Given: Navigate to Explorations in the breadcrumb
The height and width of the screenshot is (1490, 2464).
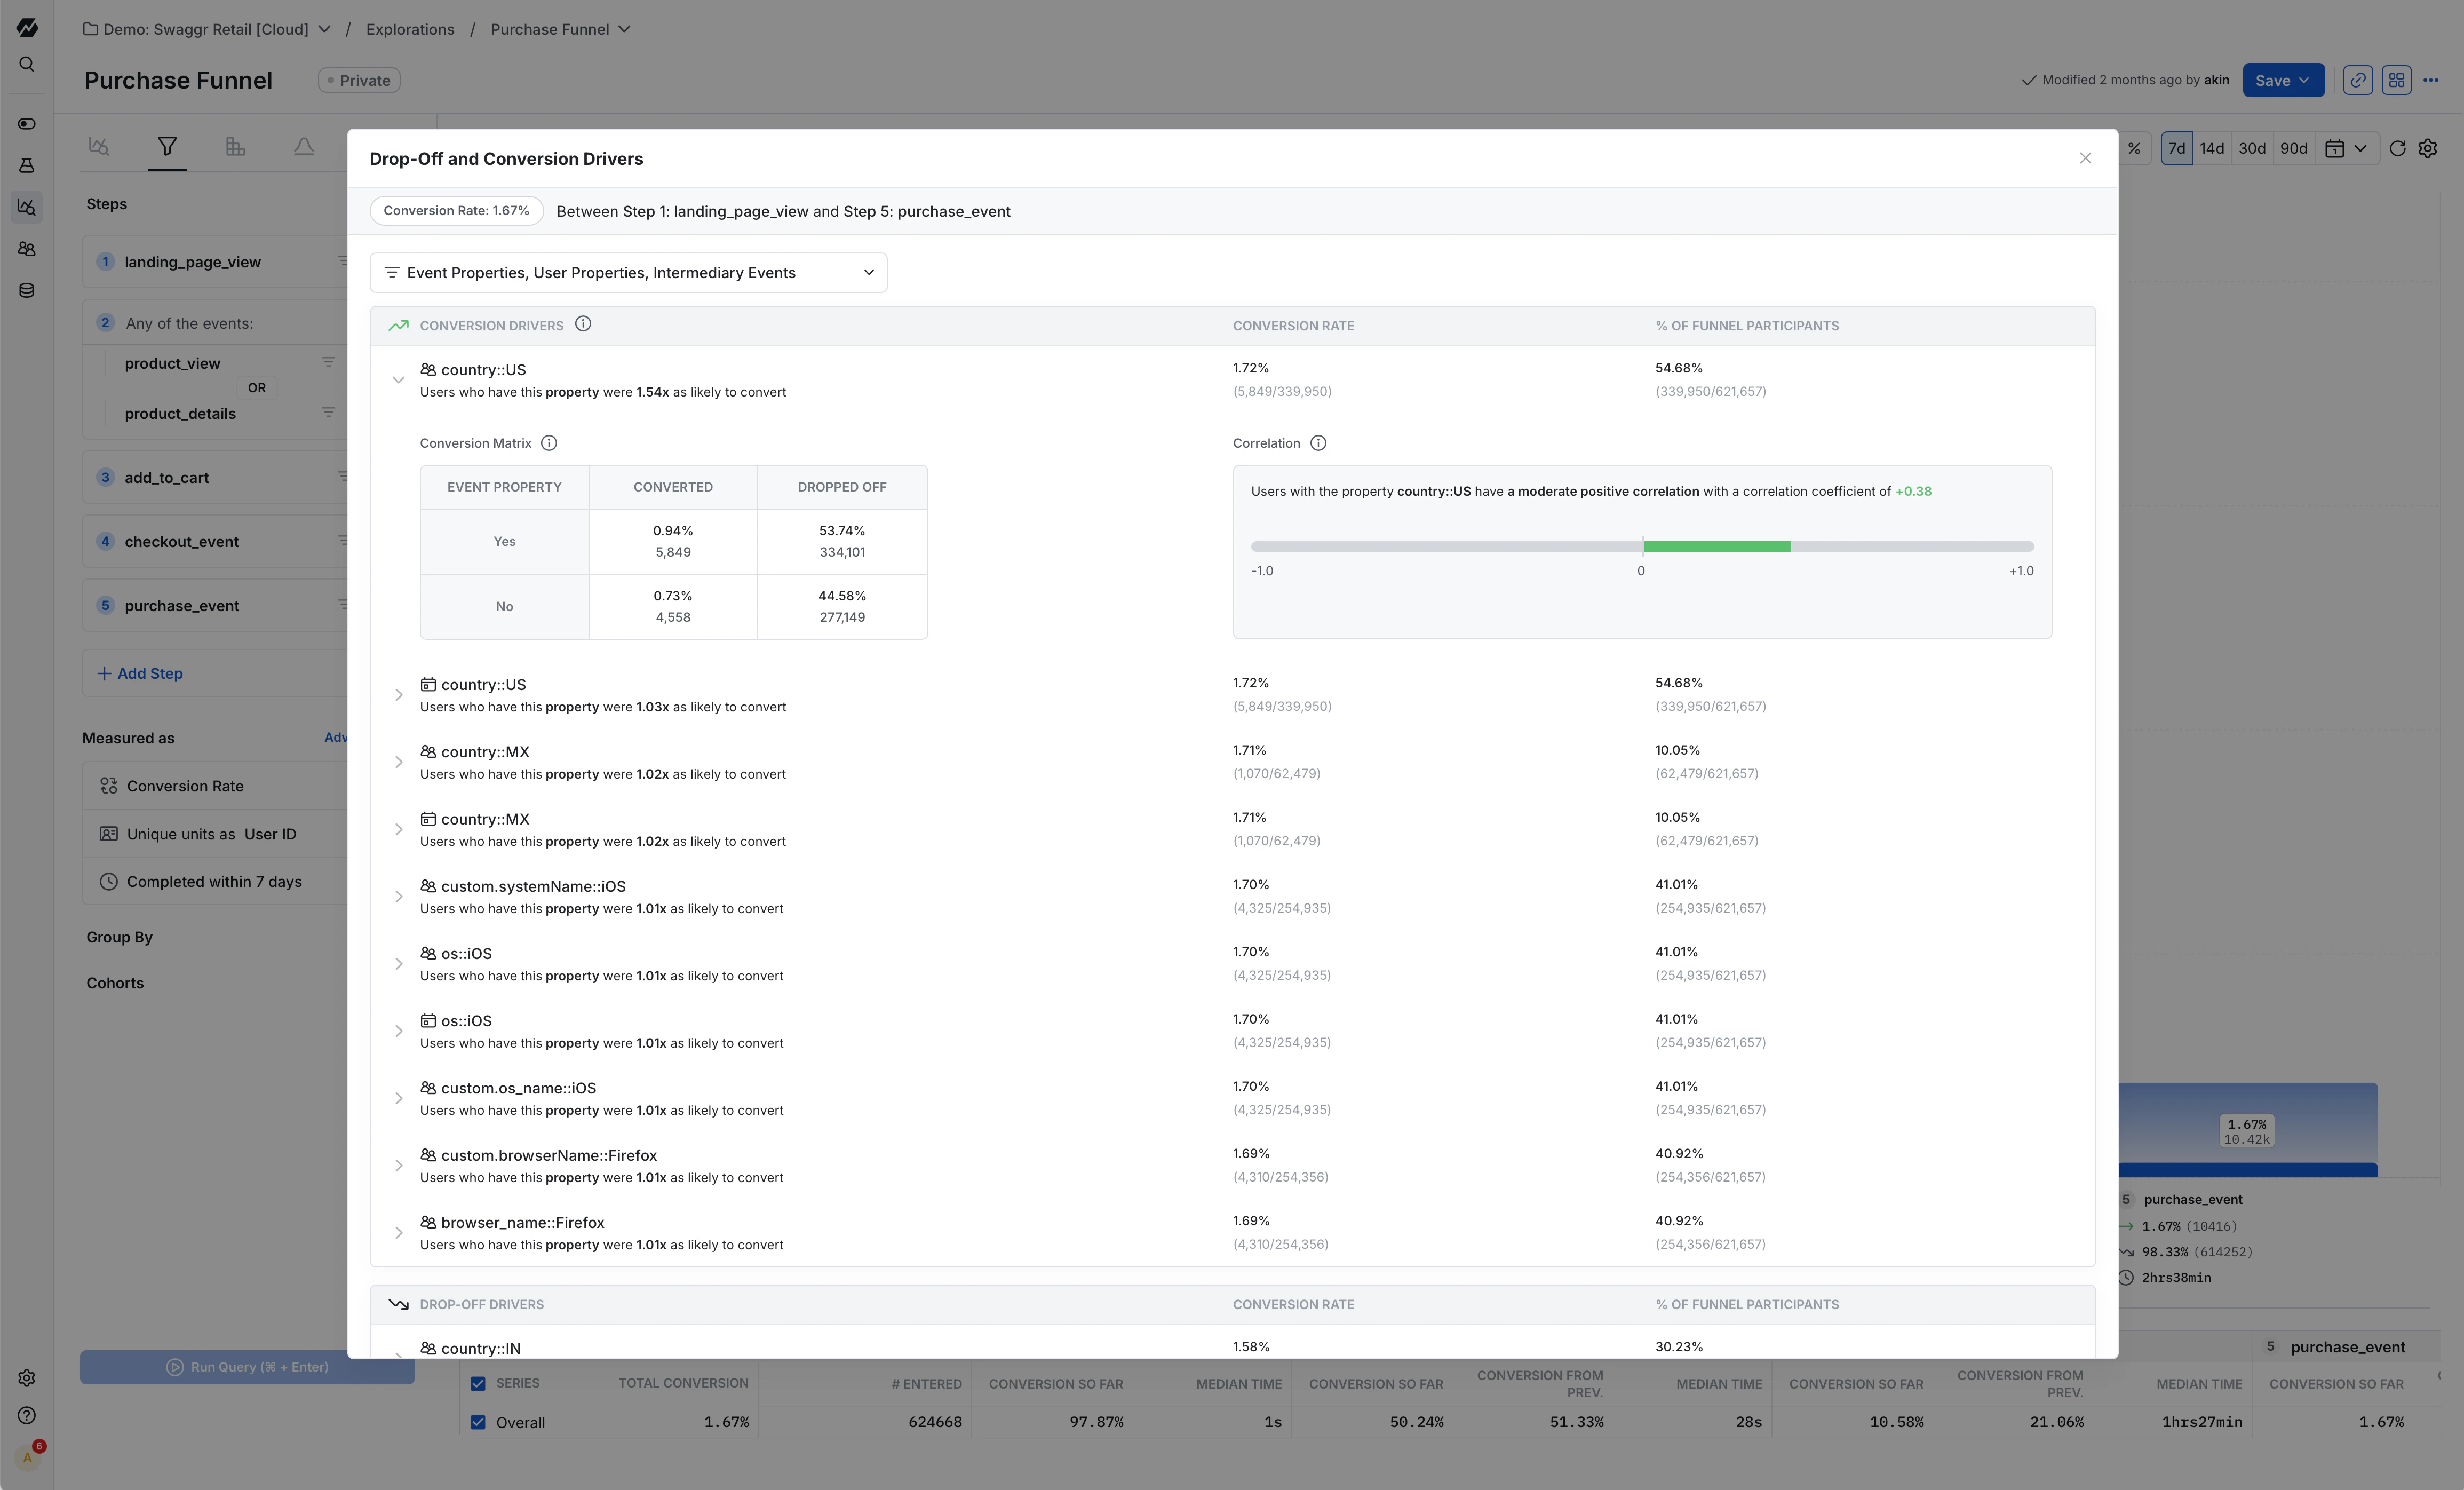Looking at the screenshot, I should 410,29.
